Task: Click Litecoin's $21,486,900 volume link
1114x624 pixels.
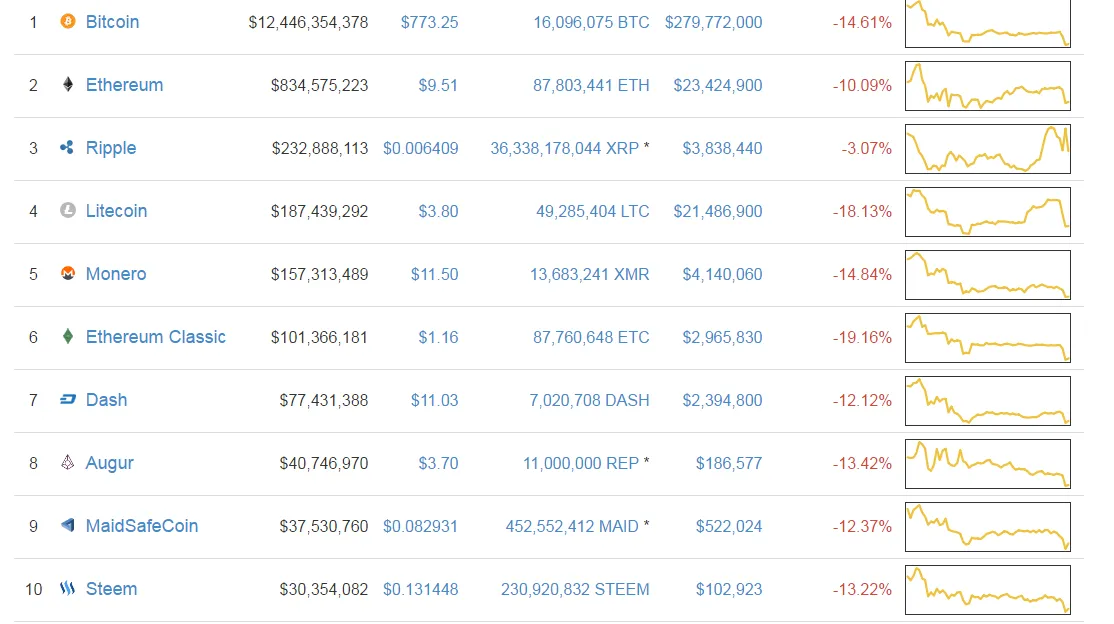Action: coord(718,211)
